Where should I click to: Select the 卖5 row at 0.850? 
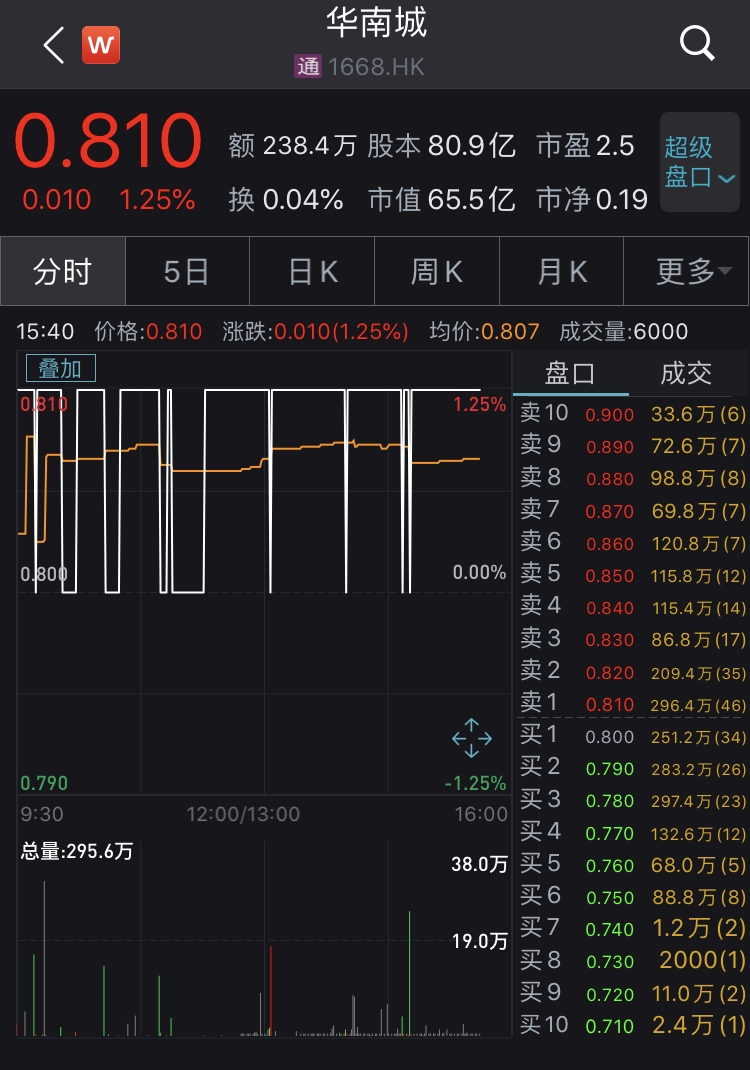click(632, 575)
